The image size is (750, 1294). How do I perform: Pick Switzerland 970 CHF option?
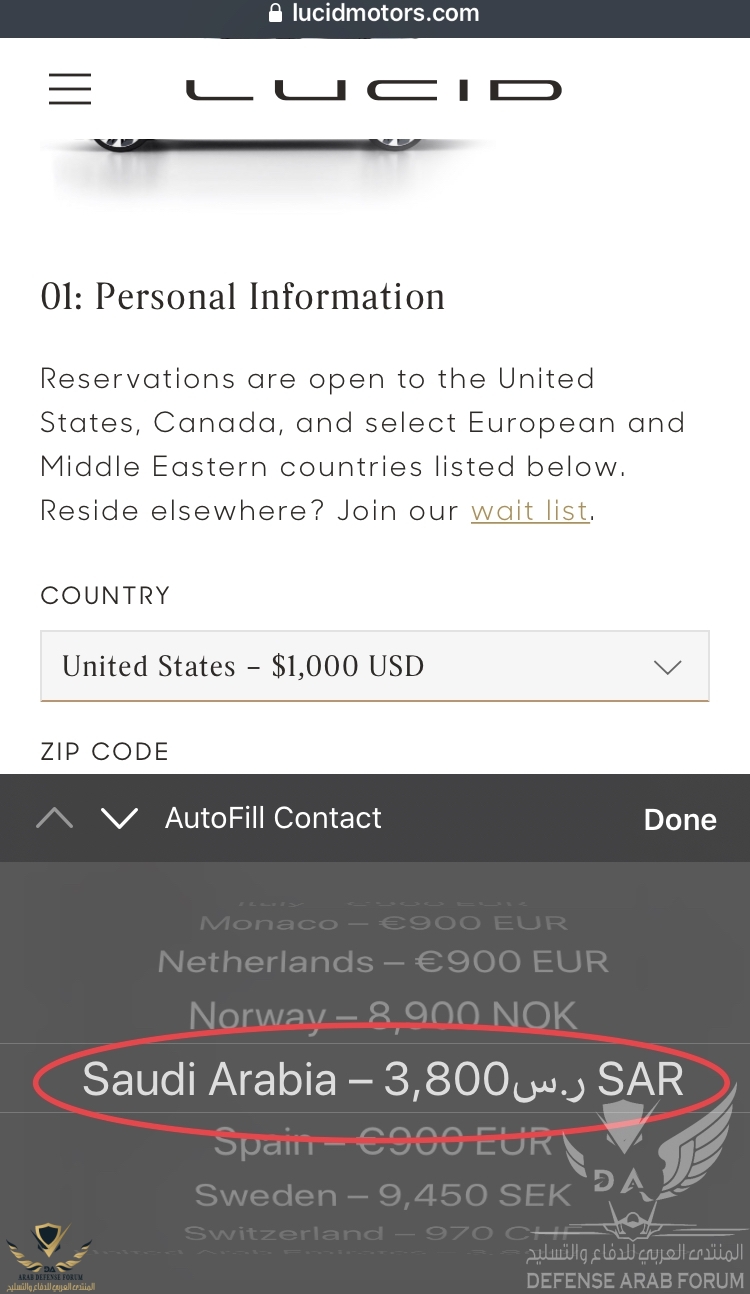click(x=383, y=1233)
